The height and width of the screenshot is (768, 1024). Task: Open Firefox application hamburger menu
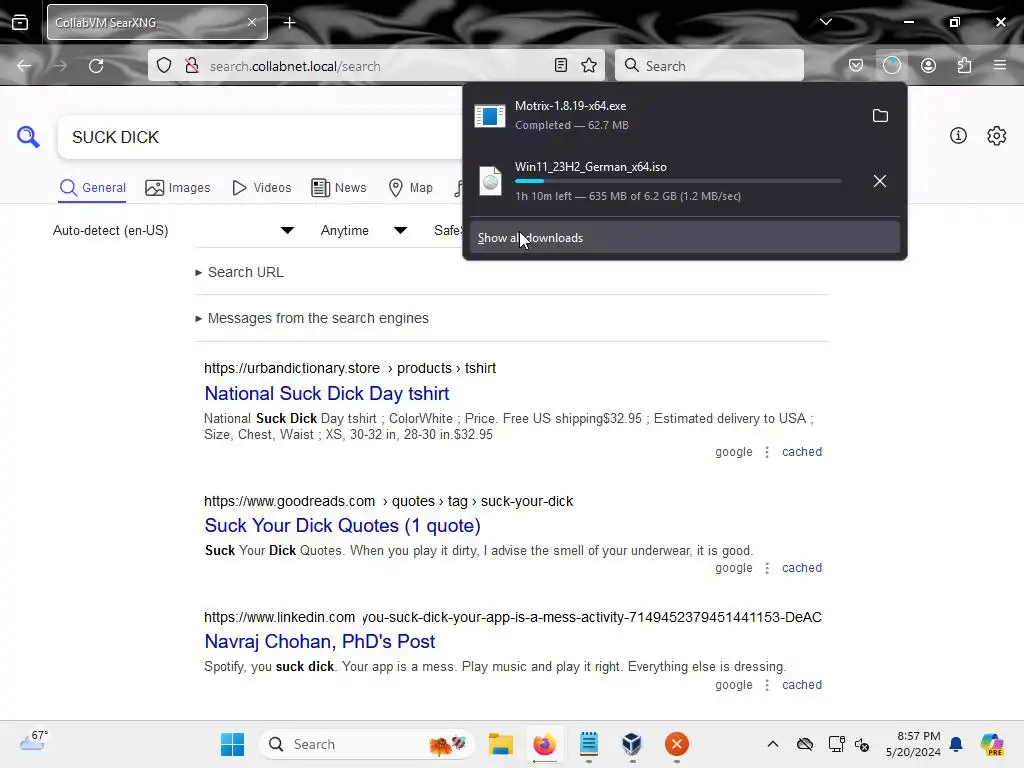point(1000,65)
